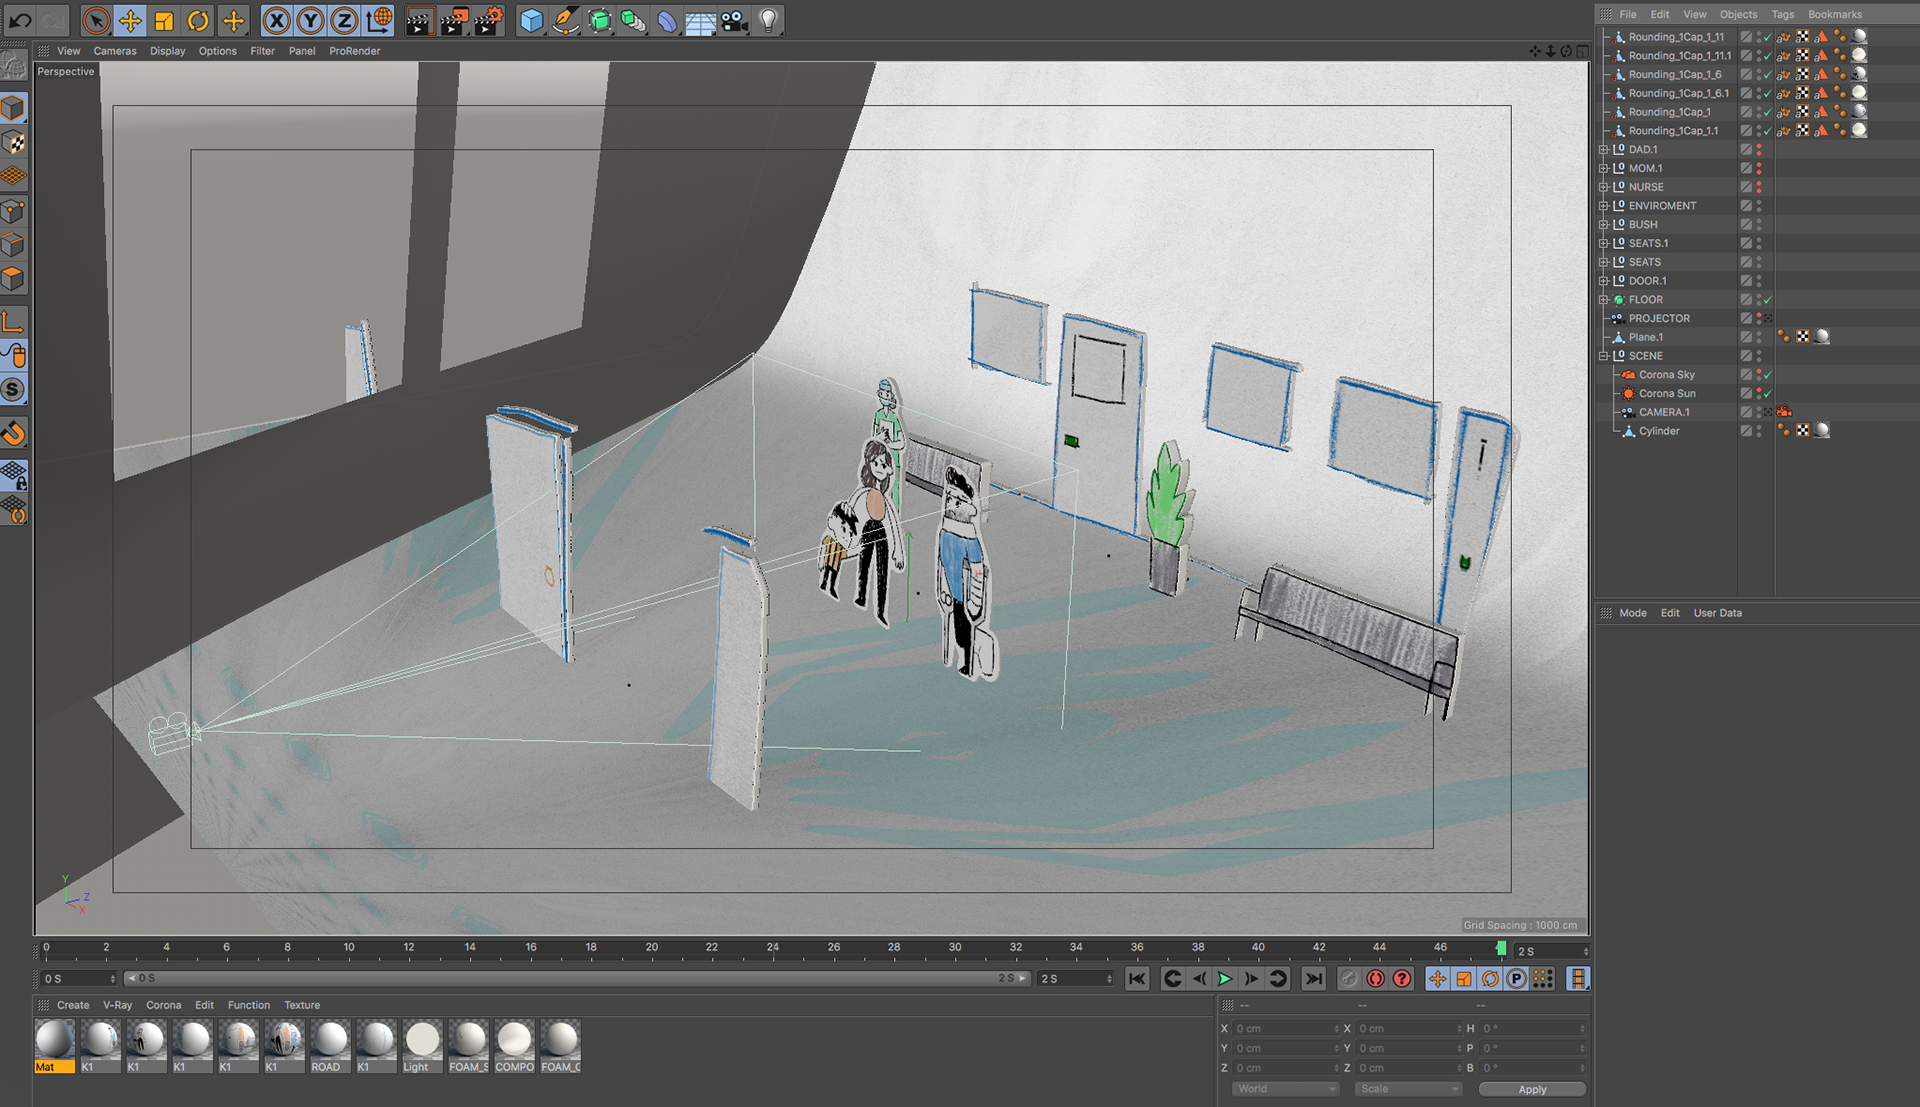Click the Camera object icon in toolbar
1920x1107 pixels.
click(734, 21)
